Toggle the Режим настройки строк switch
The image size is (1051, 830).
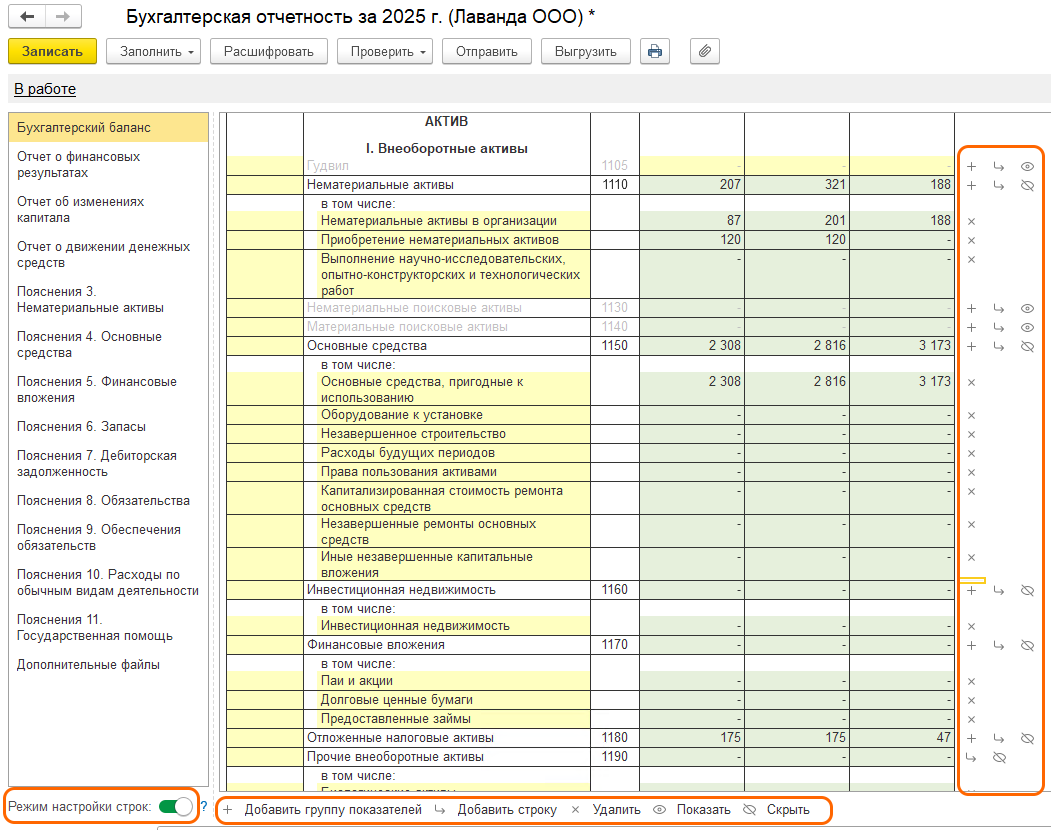175,806
